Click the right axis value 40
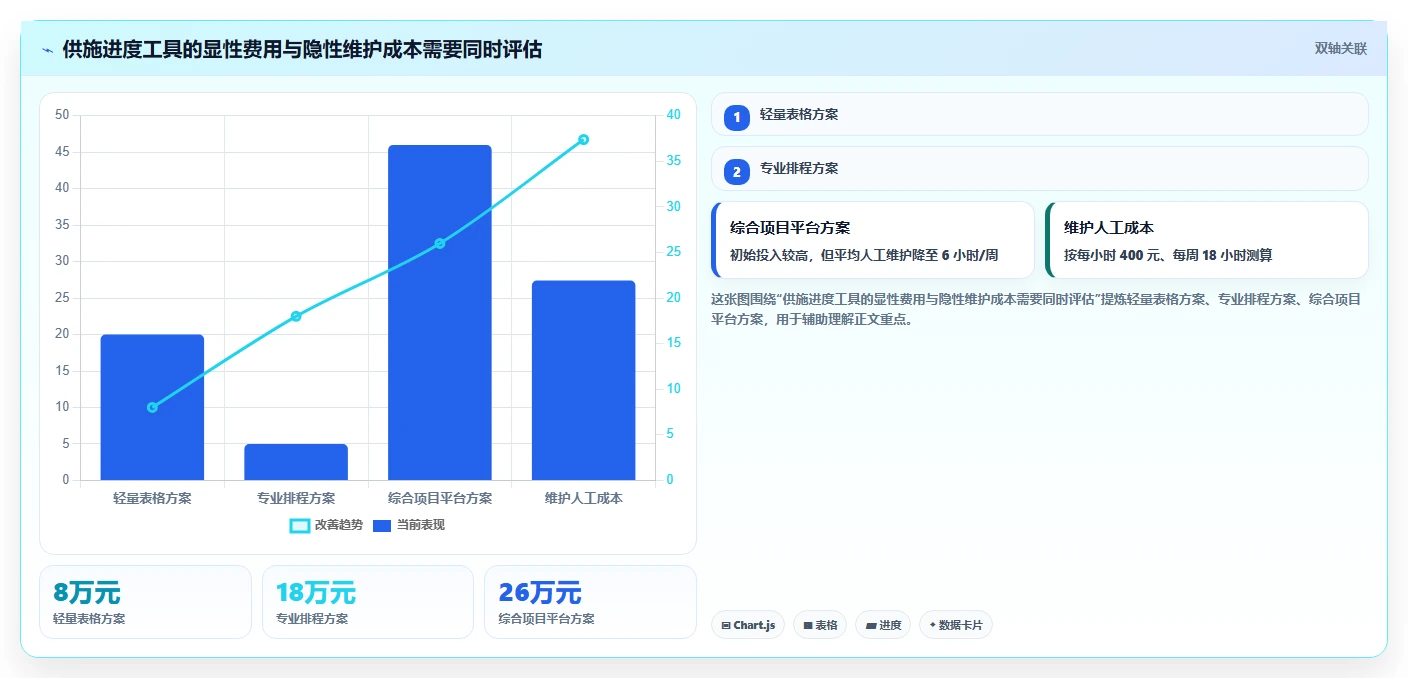 point(673,115)
